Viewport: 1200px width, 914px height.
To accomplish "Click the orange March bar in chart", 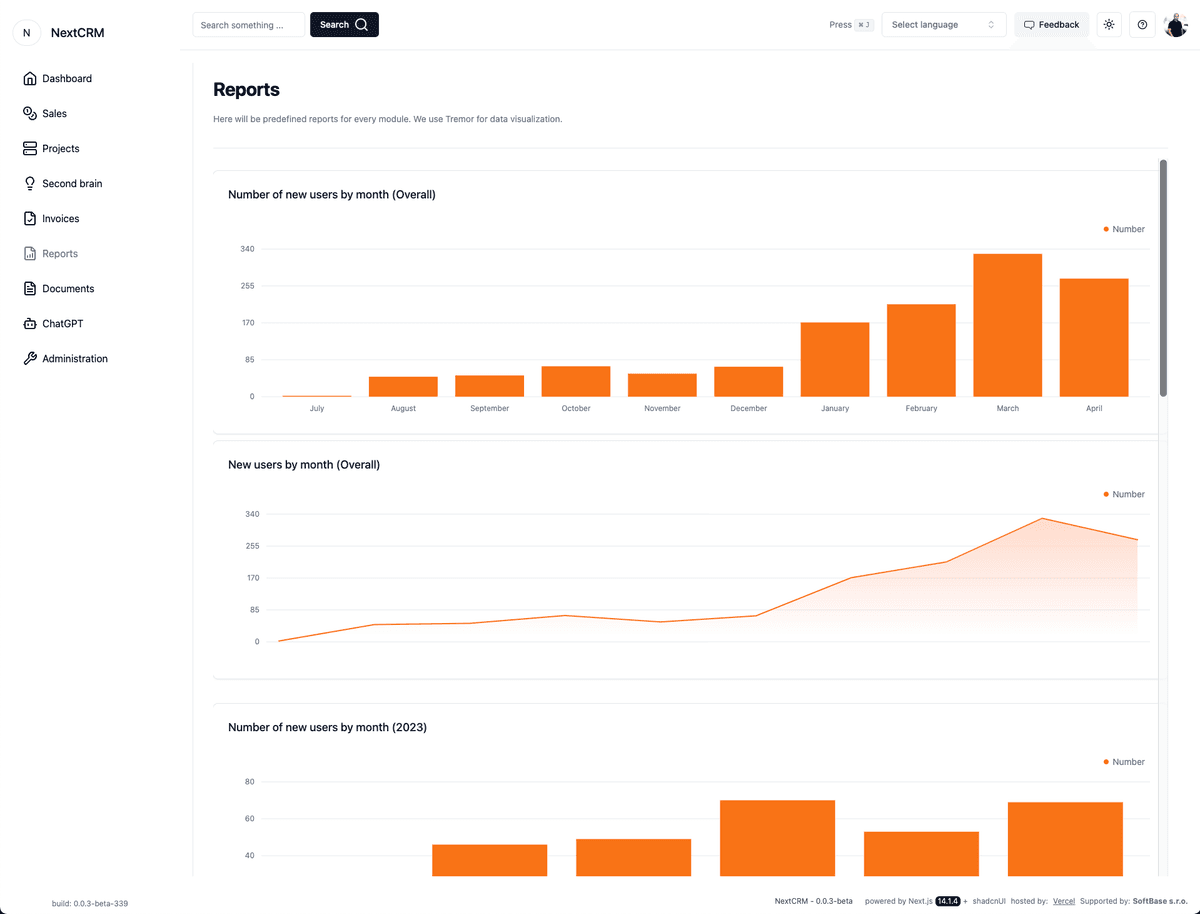I will click(x=1007, y=325).
